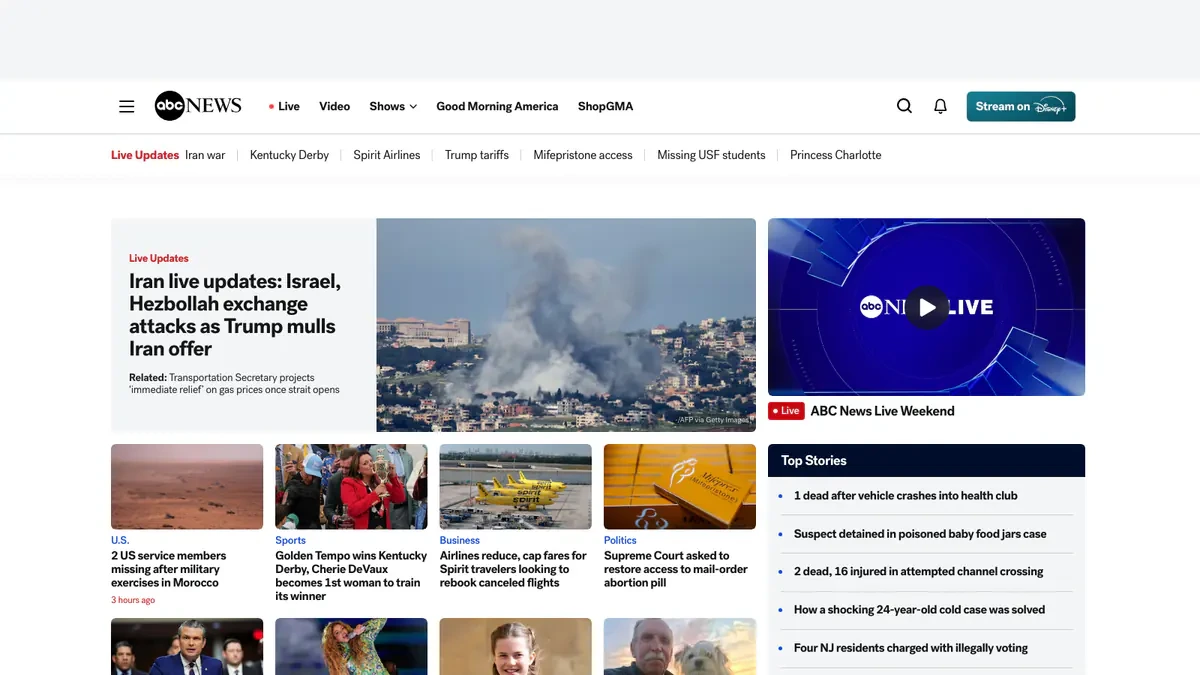This screenshot has width=1200, height=675.
Task: Open the smiling young girl thumbnail
Action: point(516,646)
